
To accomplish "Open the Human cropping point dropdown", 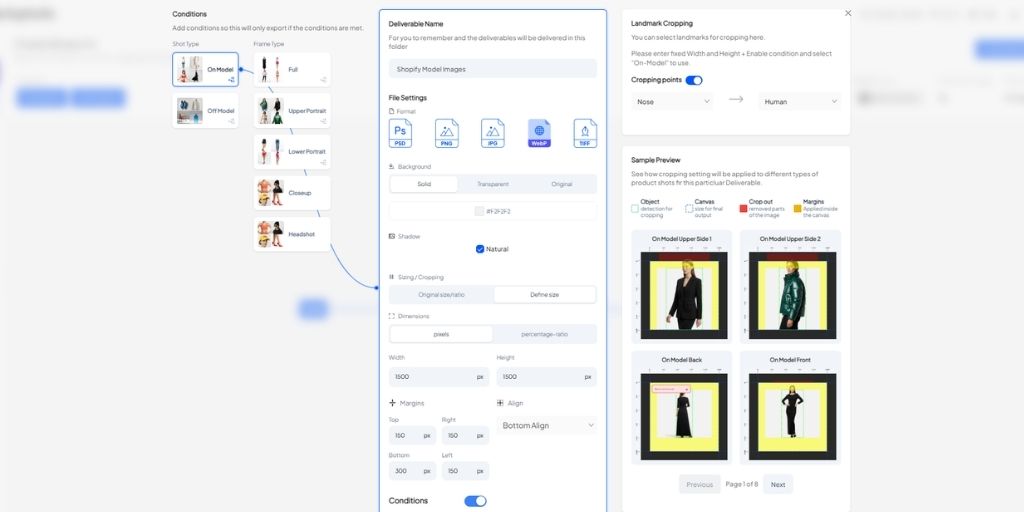I will point(800,101).
